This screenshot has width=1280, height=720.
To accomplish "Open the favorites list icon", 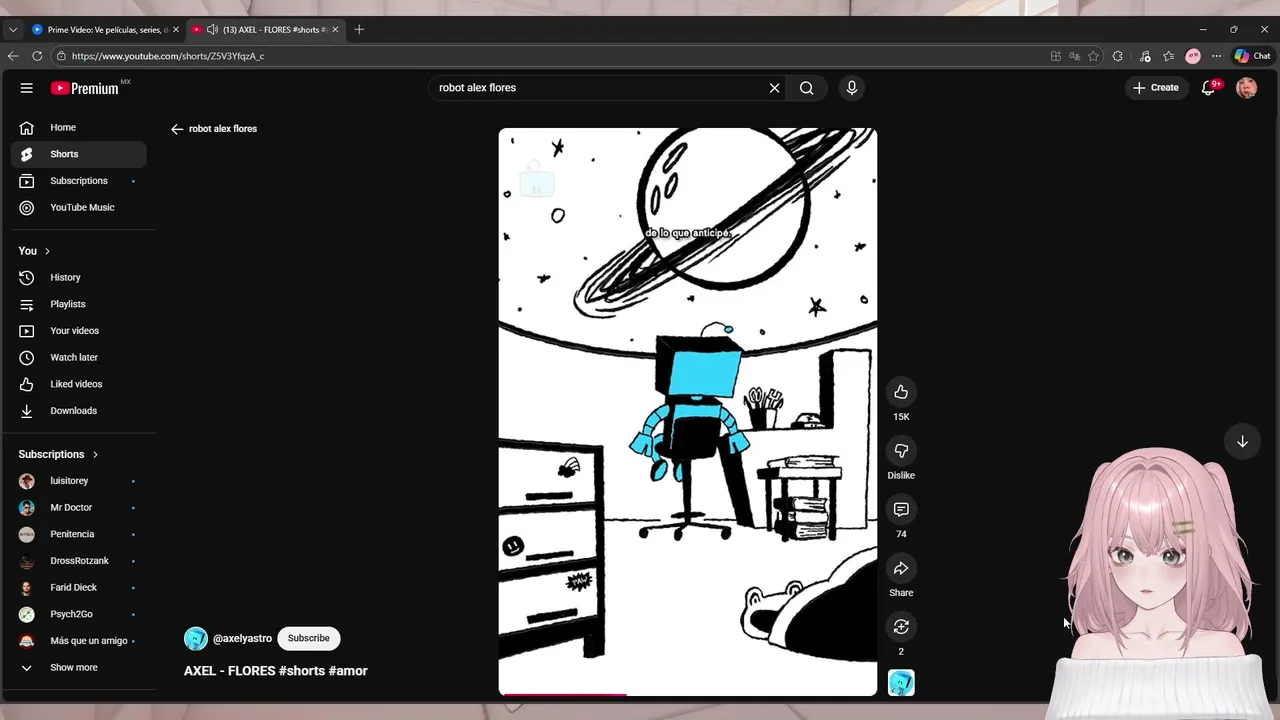I will [x=1168, y=56].
